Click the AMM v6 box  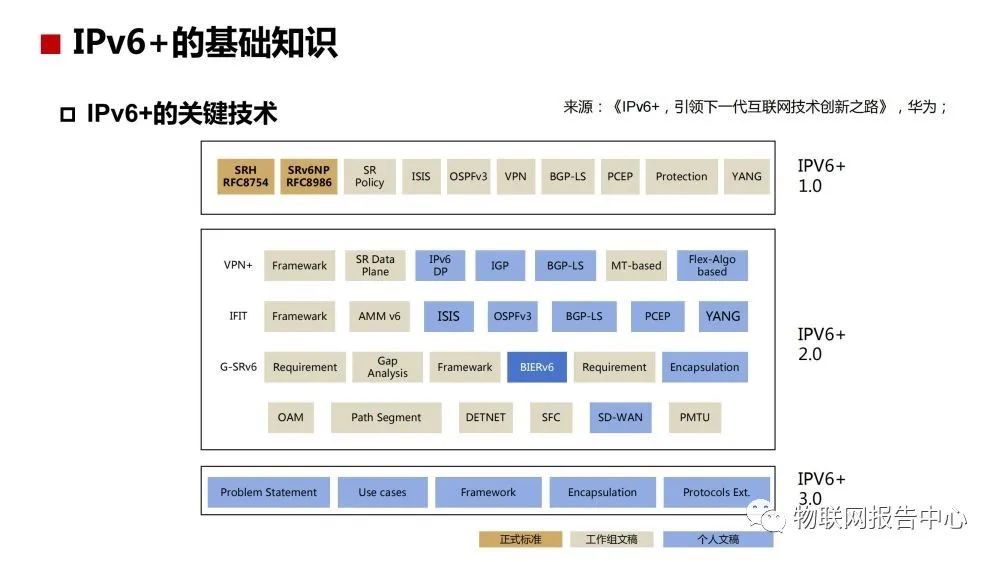[x=379, y=316]
